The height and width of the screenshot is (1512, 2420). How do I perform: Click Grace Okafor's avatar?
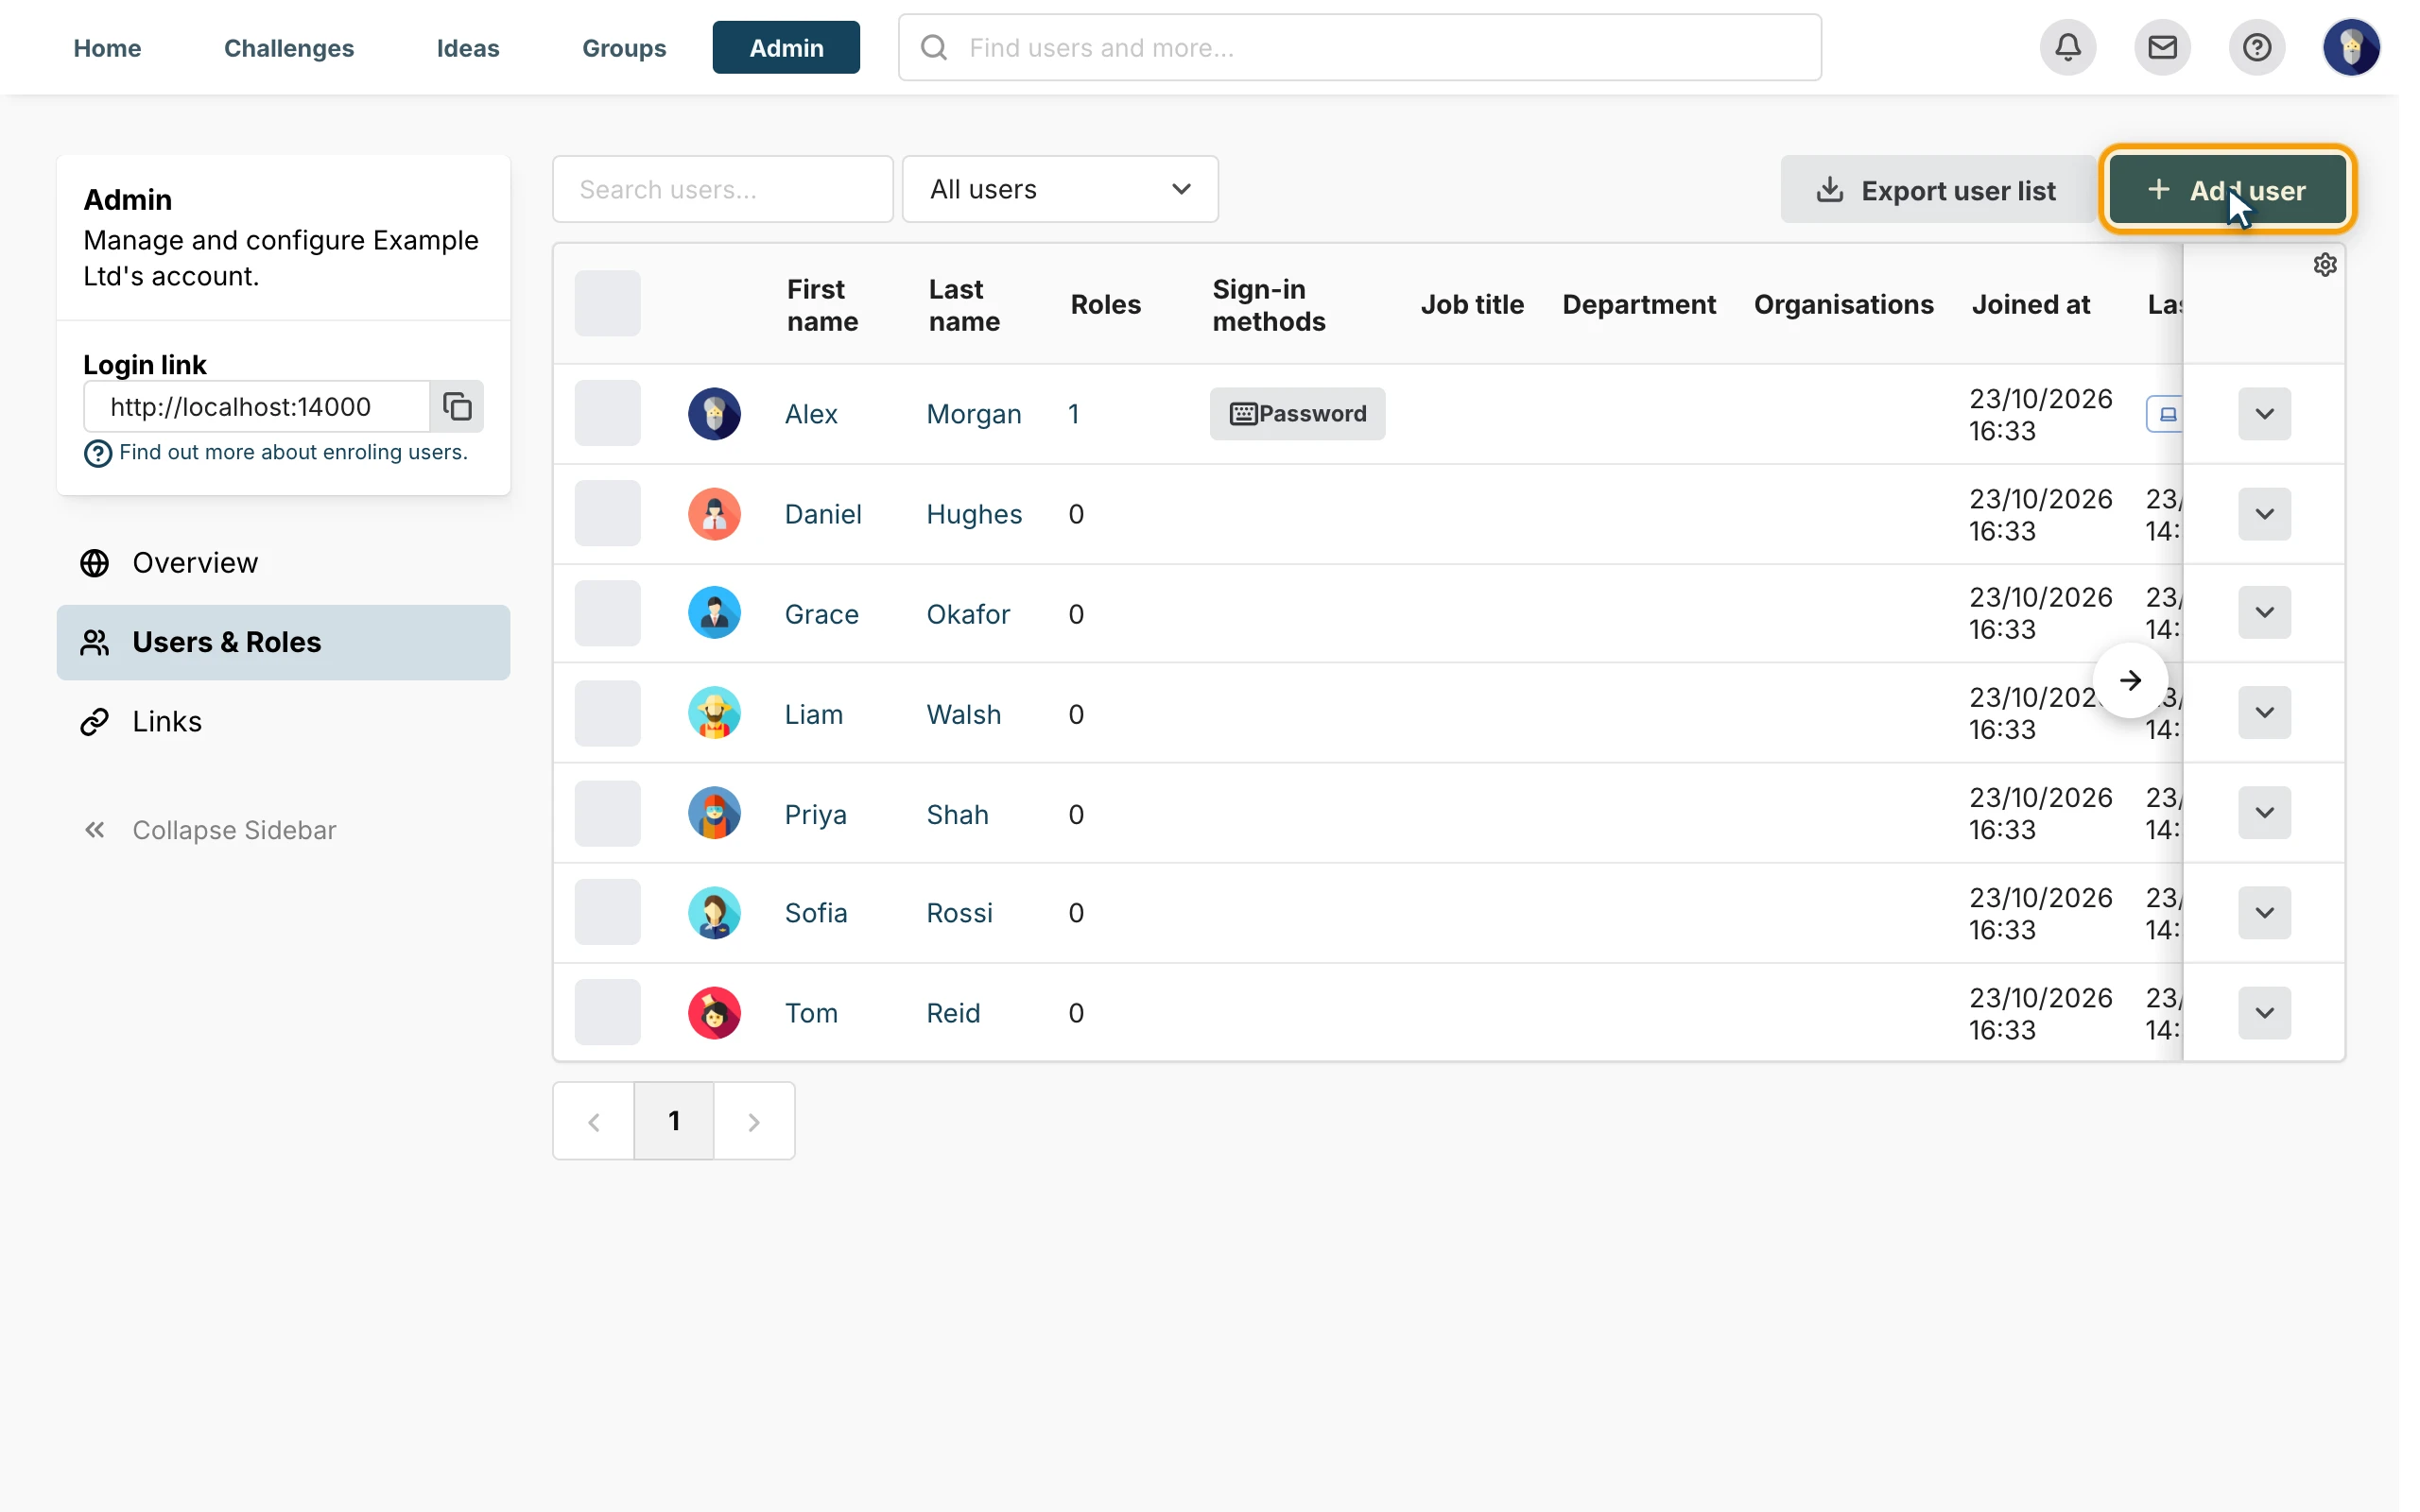(714, 613)
